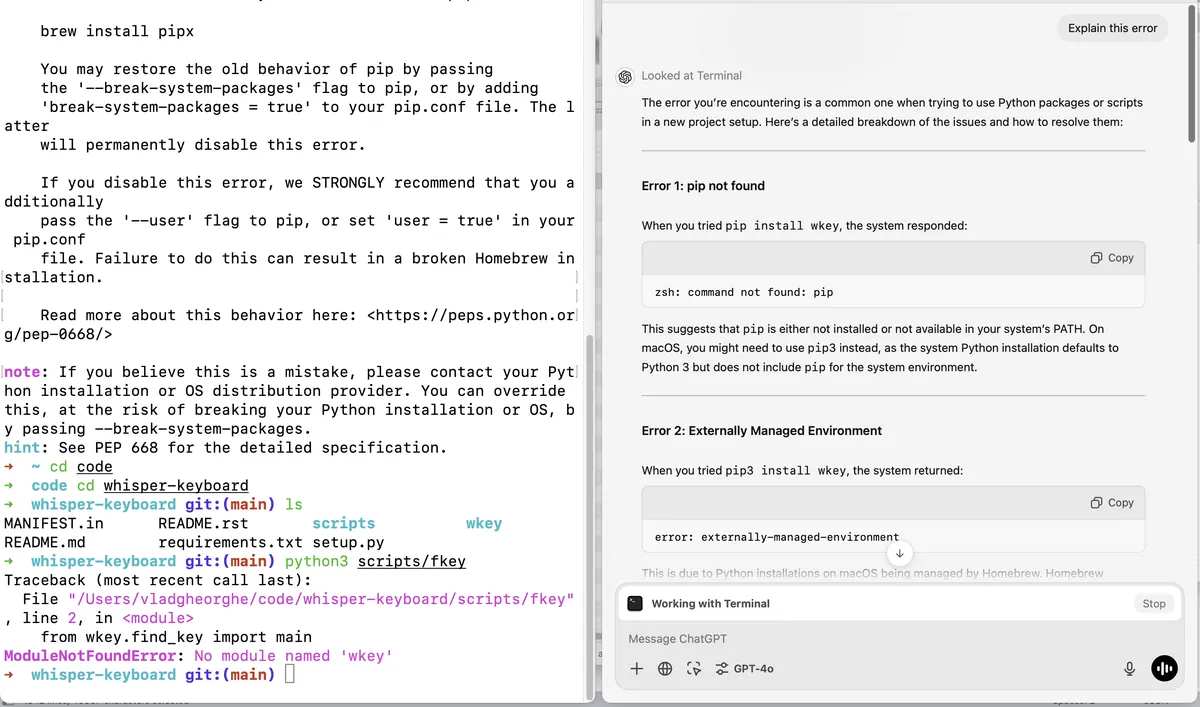Click the Terminal cursor at the prompt
Screen dimensions: 1200x707
[x=290, y=675]
